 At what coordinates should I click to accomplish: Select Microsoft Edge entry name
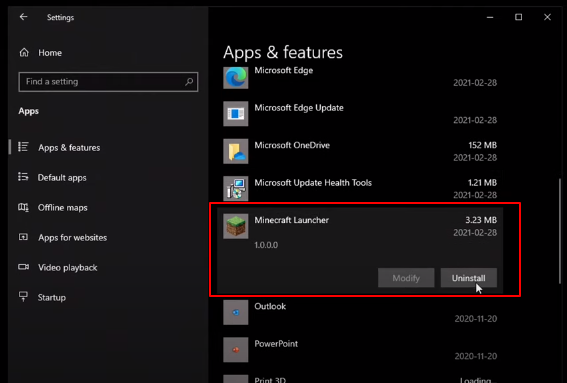(284, 71)
